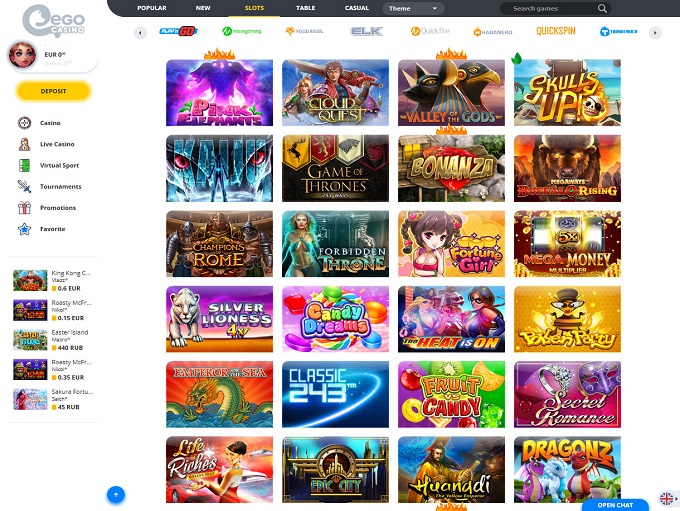Show the next providers with right arrow
This screenshot has width=680, height=511.
click(655, 33)
